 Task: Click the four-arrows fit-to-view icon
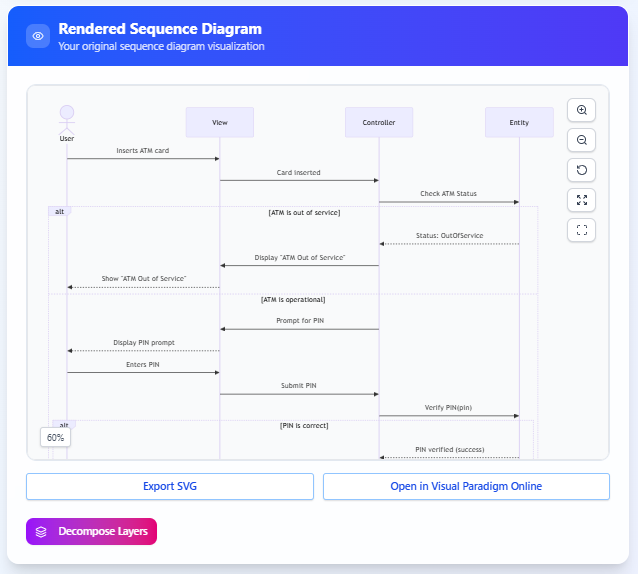point(581,200)
